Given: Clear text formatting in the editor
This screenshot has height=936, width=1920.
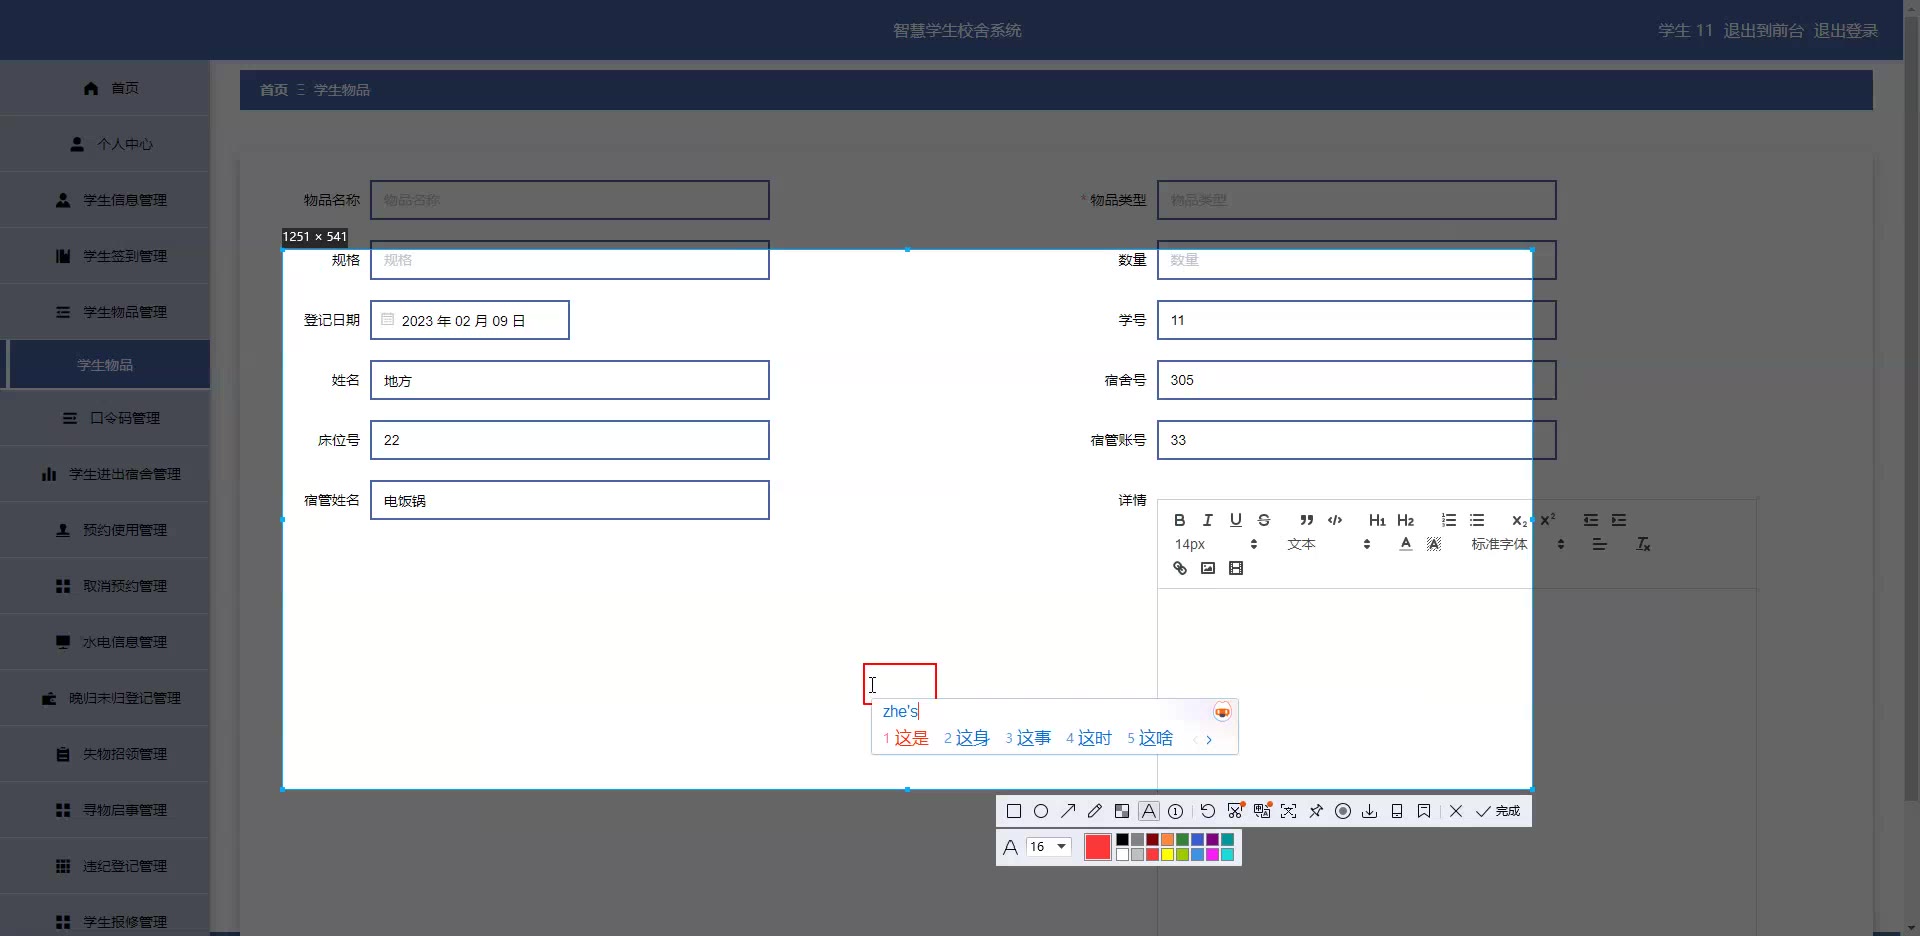Looking at the screenshot, I should coord(1643,544).
